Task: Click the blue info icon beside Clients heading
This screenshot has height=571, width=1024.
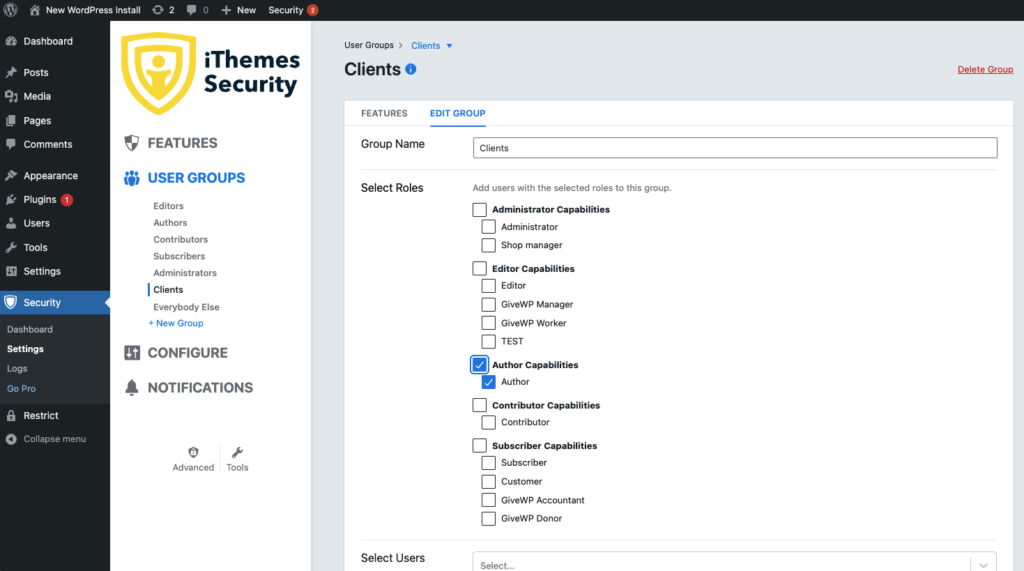Action: coord(411,69)
